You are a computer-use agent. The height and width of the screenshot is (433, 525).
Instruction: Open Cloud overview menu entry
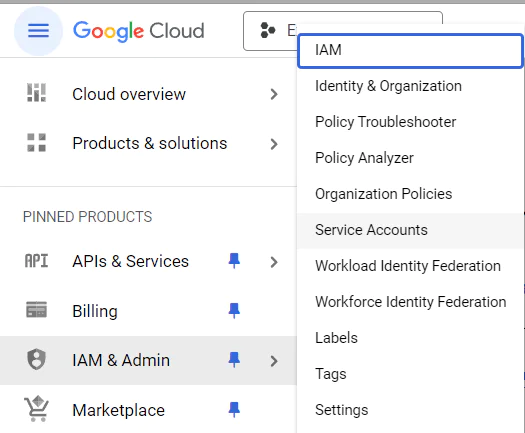tap(148, 94)
